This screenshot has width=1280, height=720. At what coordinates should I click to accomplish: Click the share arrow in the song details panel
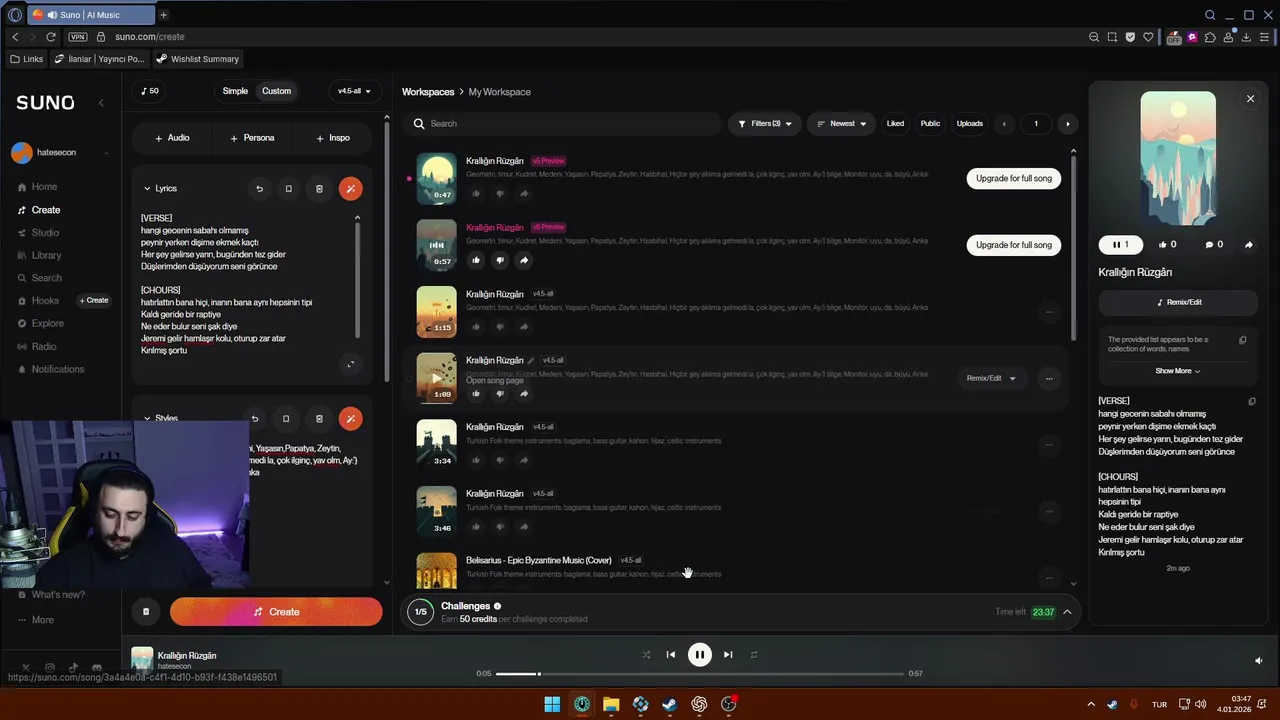[1248, 244]
